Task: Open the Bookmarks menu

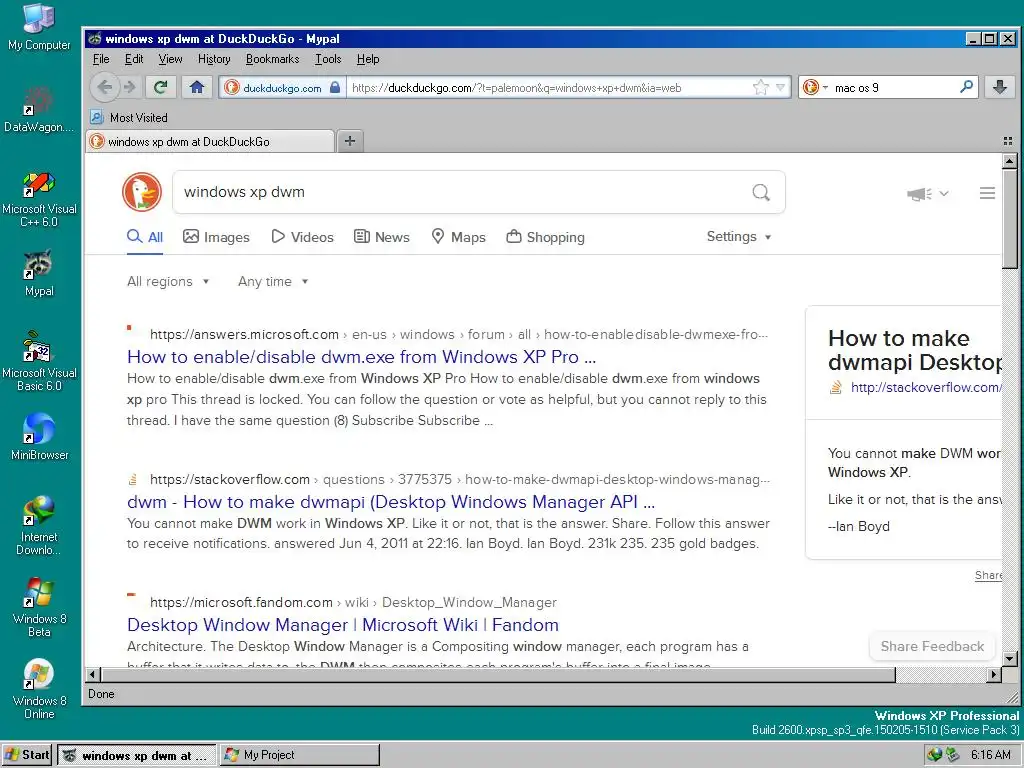Action: [272, 59]
